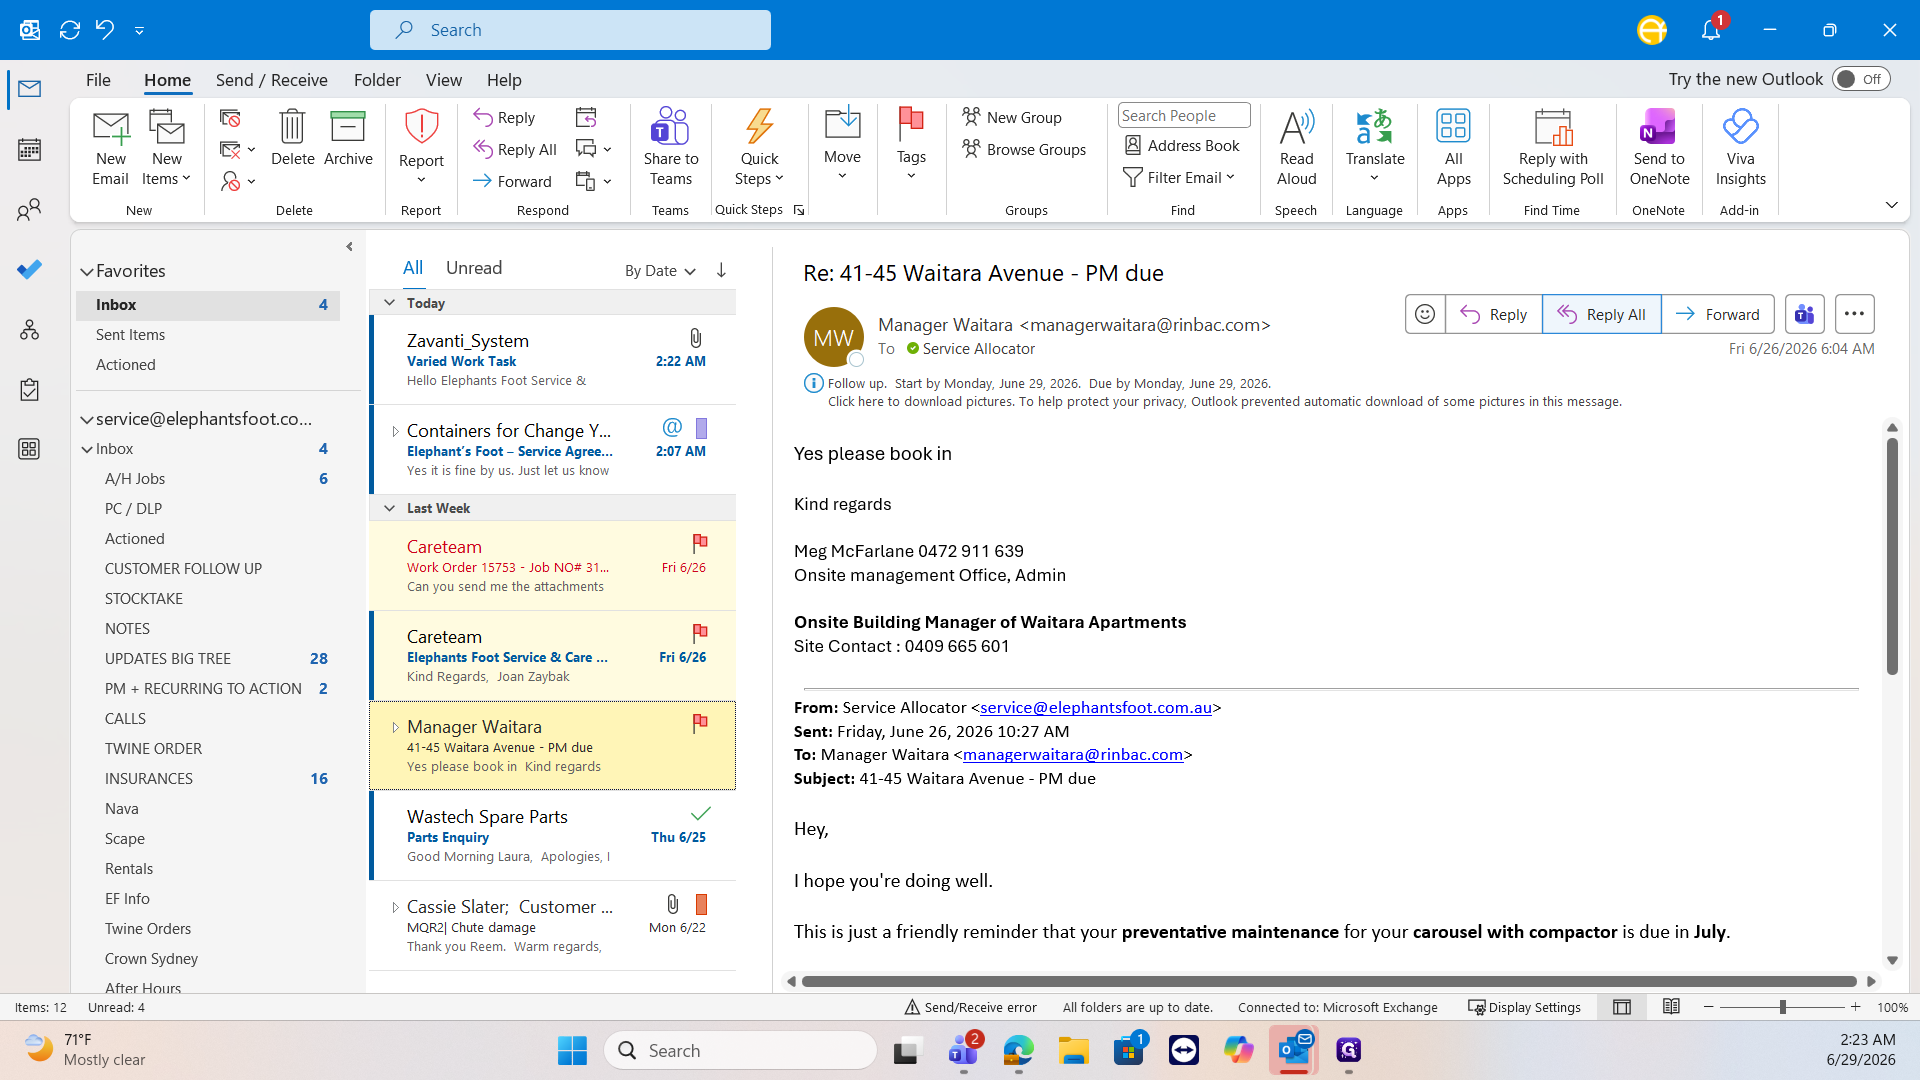Image resolution: width=1920 pixels, height=1080 pixels.
Task: Click category marker on Containers for Change message
Action: 701,428
